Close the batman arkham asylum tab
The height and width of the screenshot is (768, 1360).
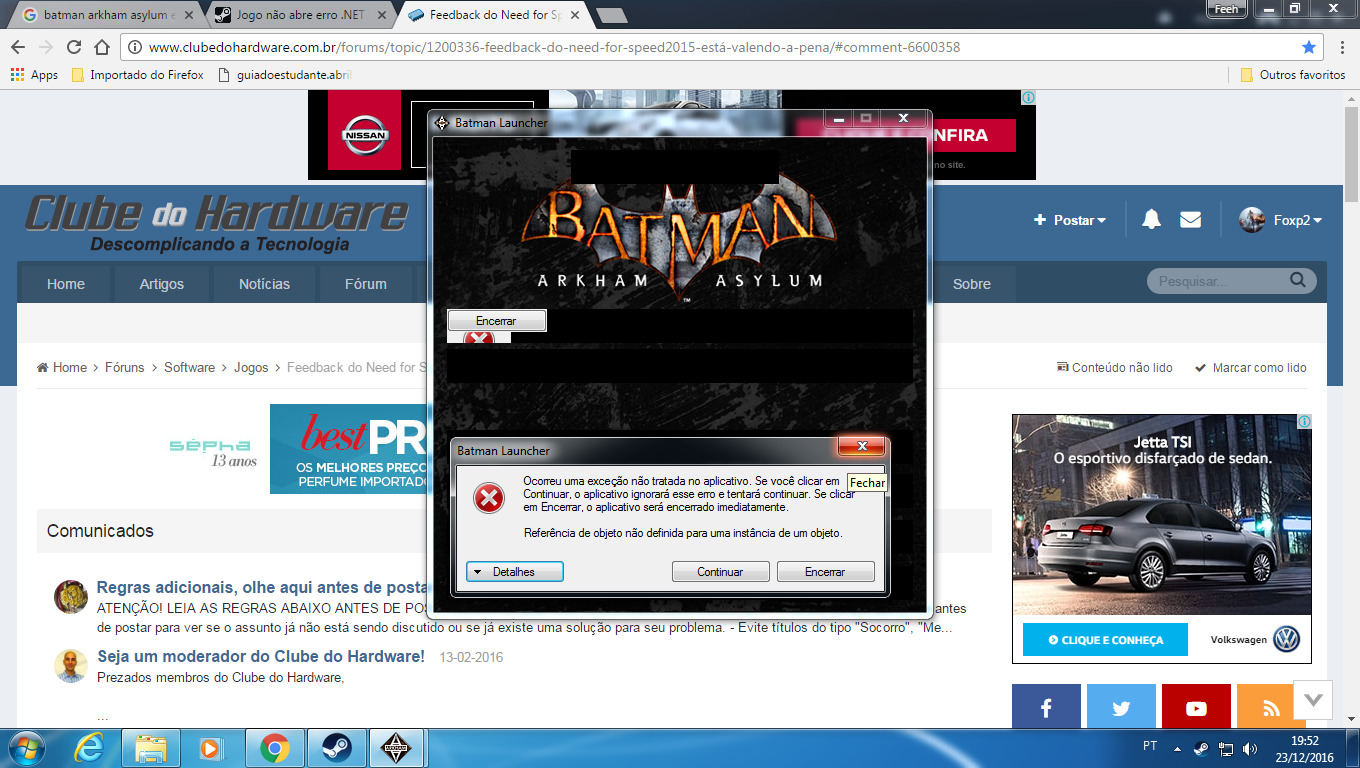189,15
